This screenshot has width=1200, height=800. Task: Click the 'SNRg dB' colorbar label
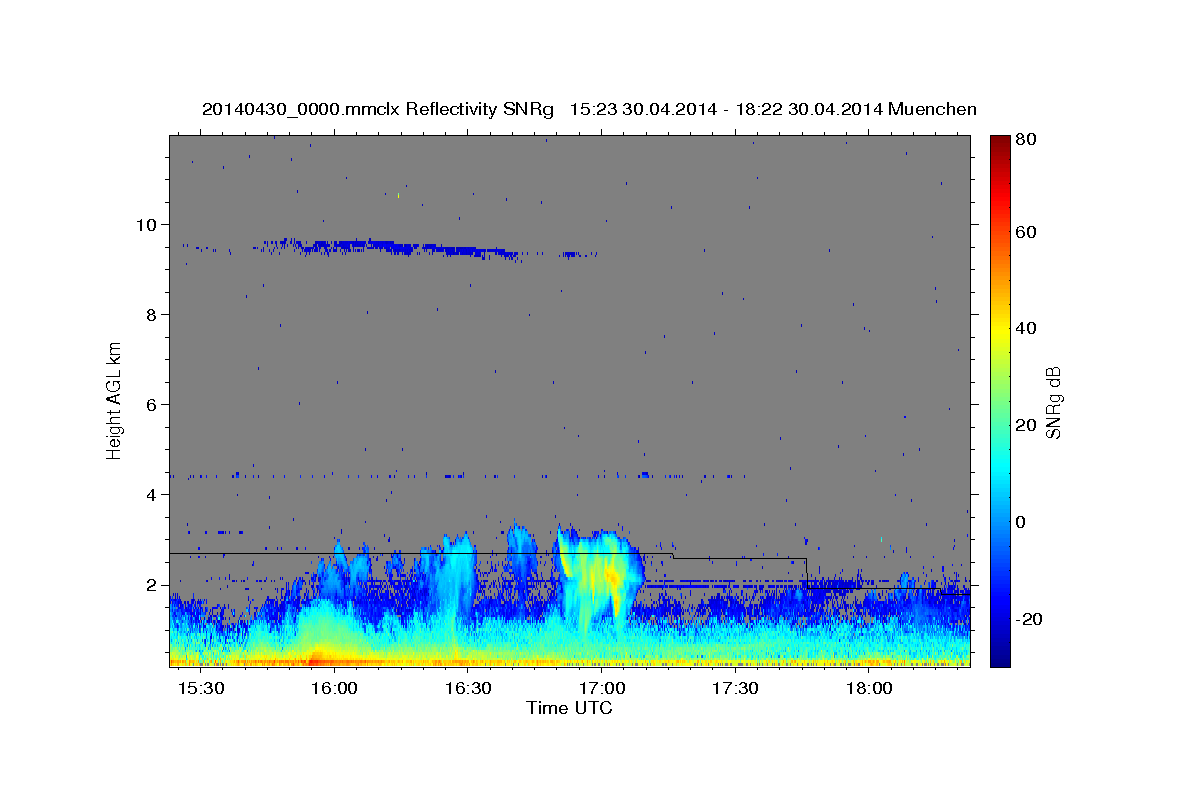(x=1053, y=402)
